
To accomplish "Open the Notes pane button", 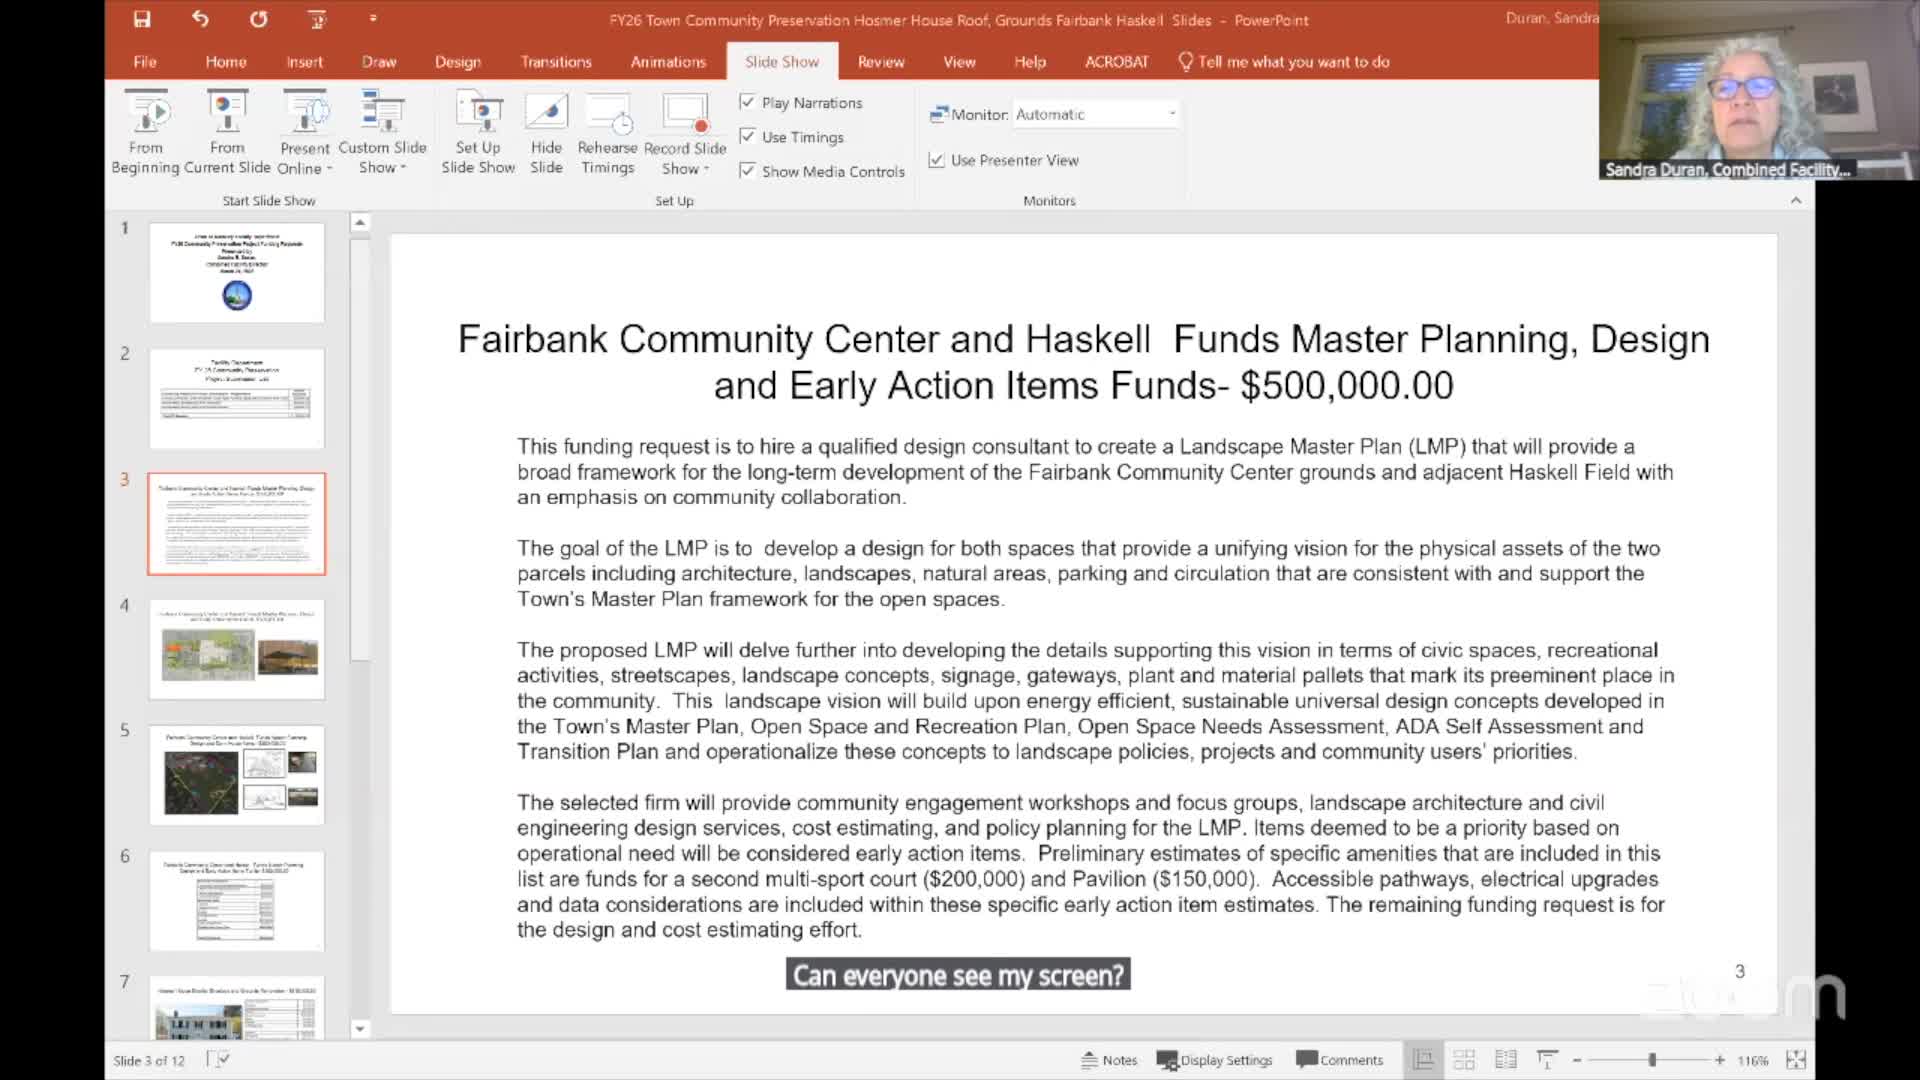I will pyautogui.click(x=1110, y=1060).
